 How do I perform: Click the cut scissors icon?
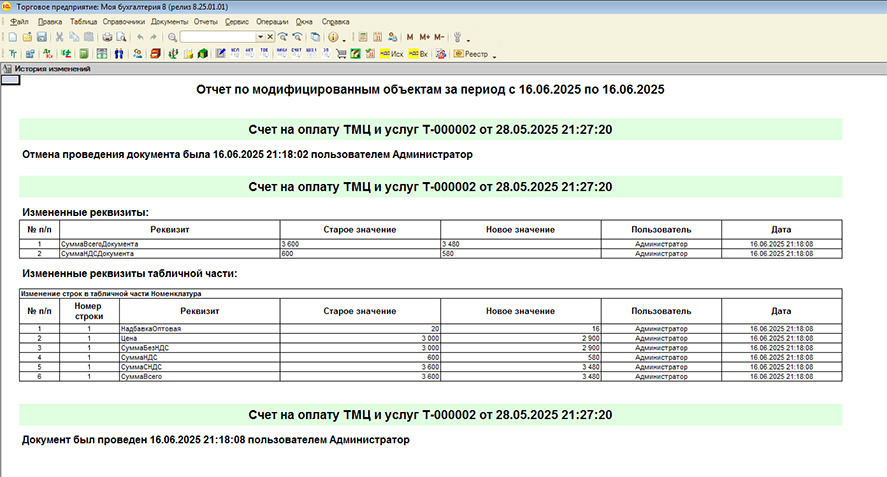point(61,37)
